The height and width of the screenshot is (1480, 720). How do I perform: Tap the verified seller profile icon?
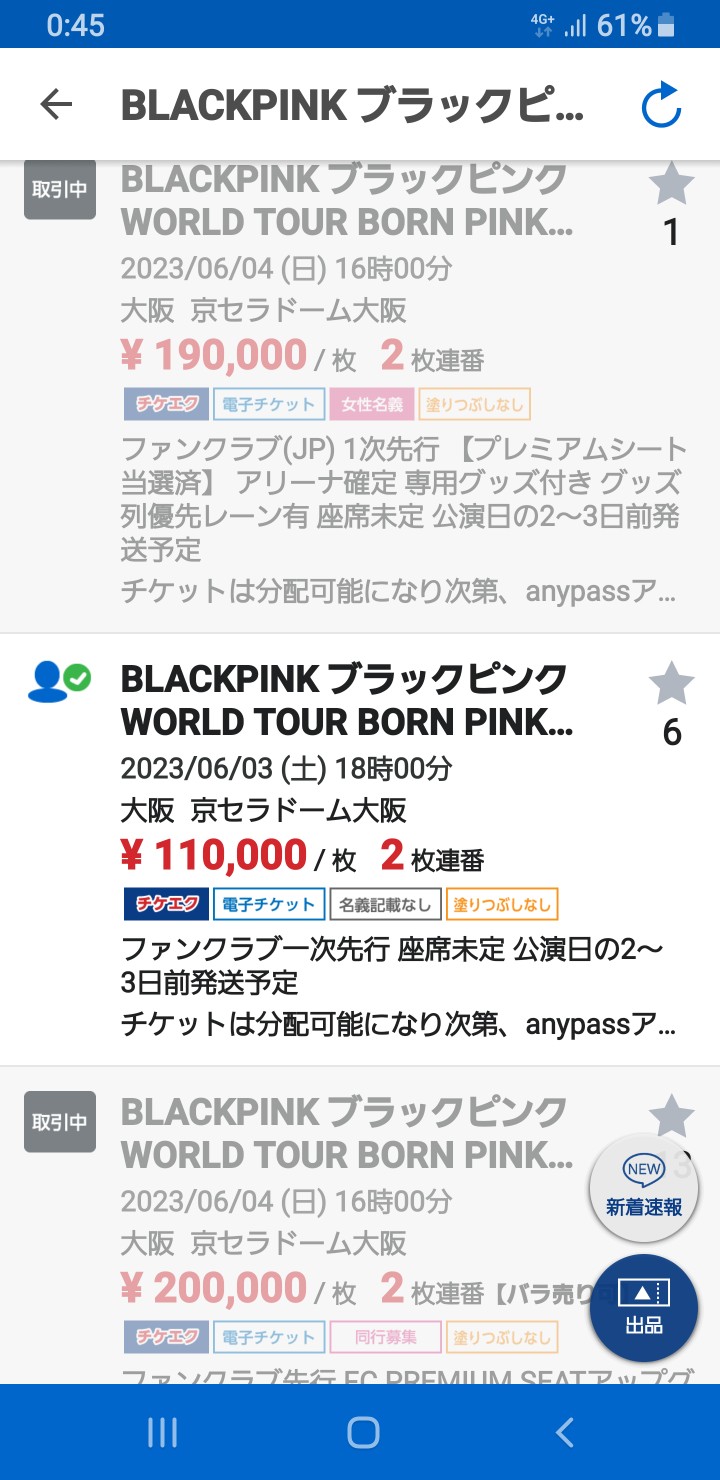59,682
